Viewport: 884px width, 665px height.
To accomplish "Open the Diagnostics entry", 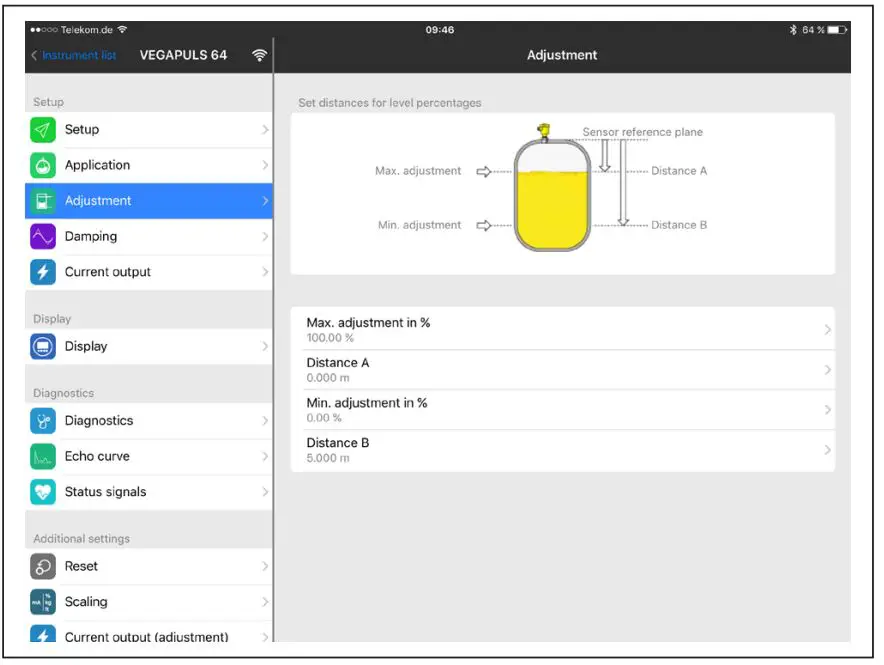I will pyautogui.click(x=149, y=420).
